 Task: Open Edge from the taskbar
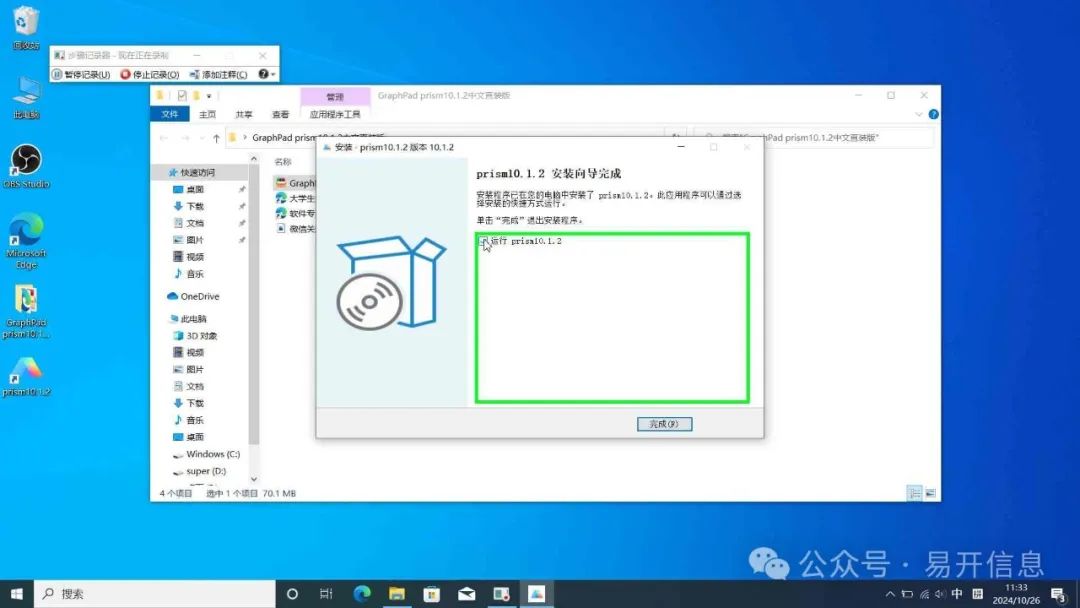pyautogui.click(x=362, y=594)
